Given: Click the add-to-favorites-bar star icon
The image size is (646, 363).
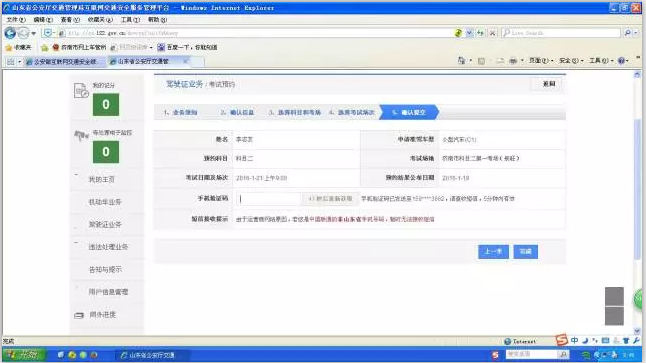Looking at the screenshot, I should coord(44,48).
